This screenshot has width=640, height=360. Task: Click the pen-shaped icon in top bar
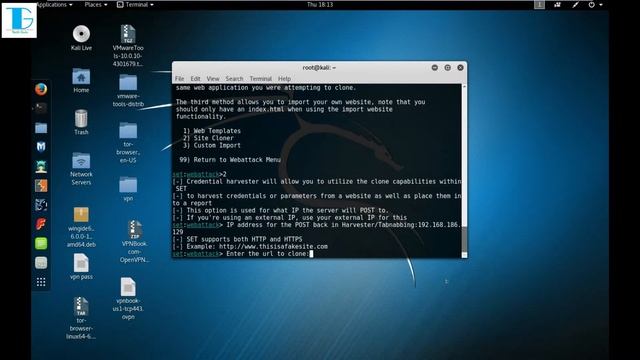tap(575, 4)
